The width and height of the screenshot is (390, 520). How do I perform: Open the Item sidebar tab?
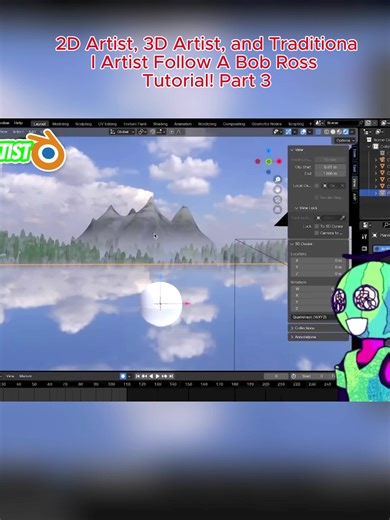(x=354, y=153)
